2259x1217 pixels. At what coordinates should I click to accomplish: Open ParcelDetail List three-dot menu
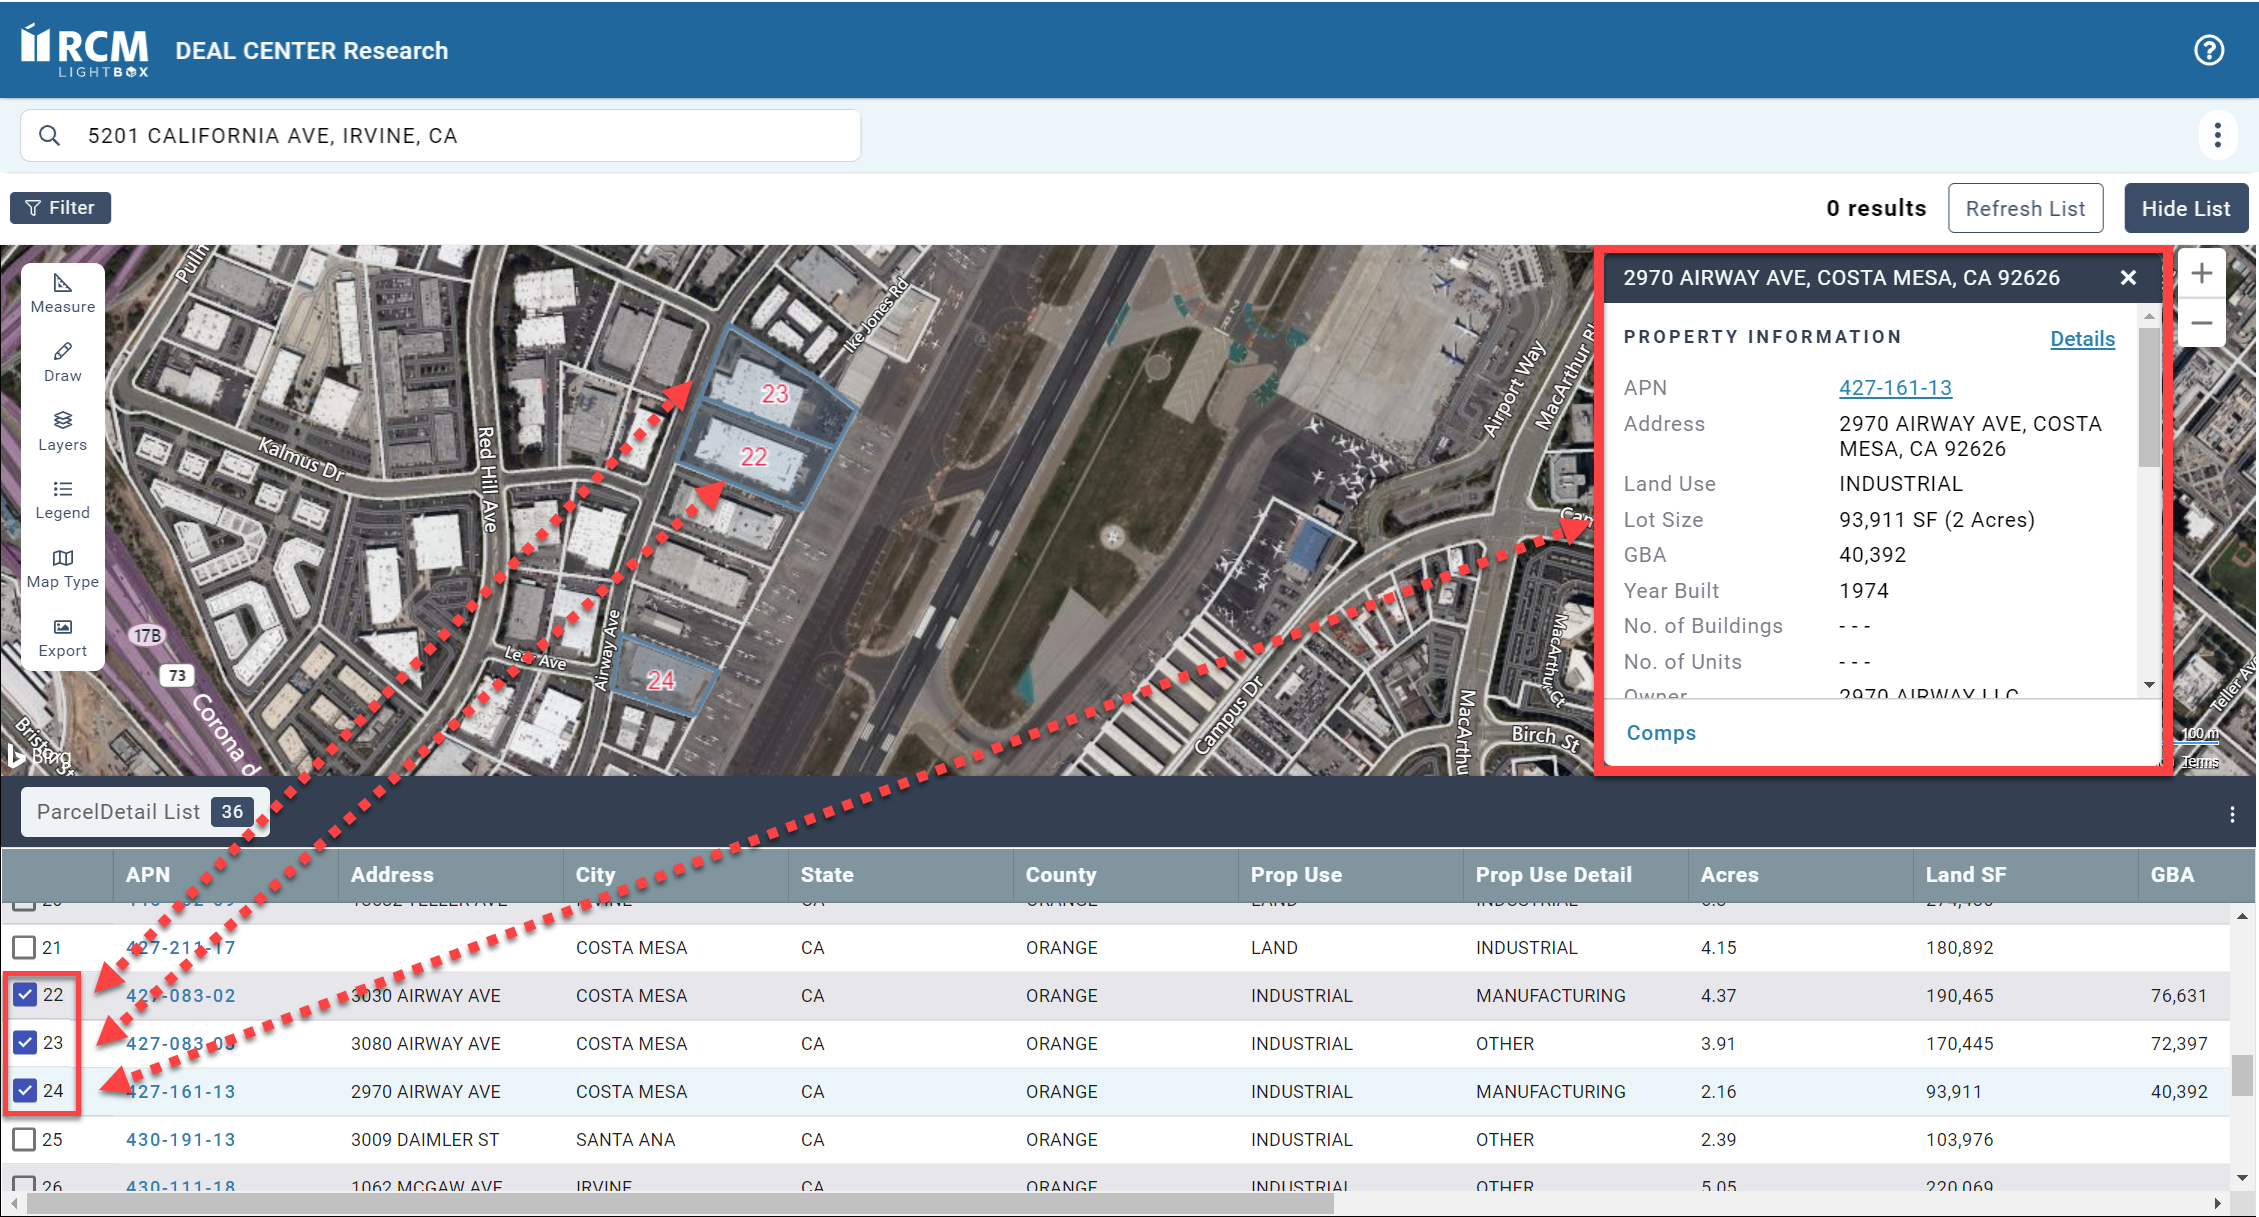pyautogui.click(x=2232, y=815)
